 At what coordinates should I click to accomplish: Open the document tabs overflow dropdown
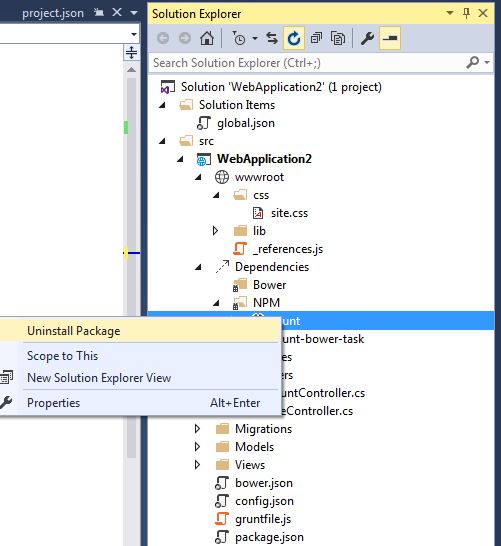coord(134,13)
